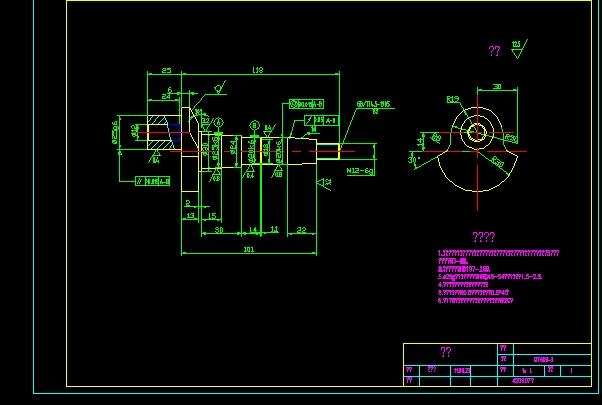
Task: Select the hatched upper sleeve section
Action: 158,121
